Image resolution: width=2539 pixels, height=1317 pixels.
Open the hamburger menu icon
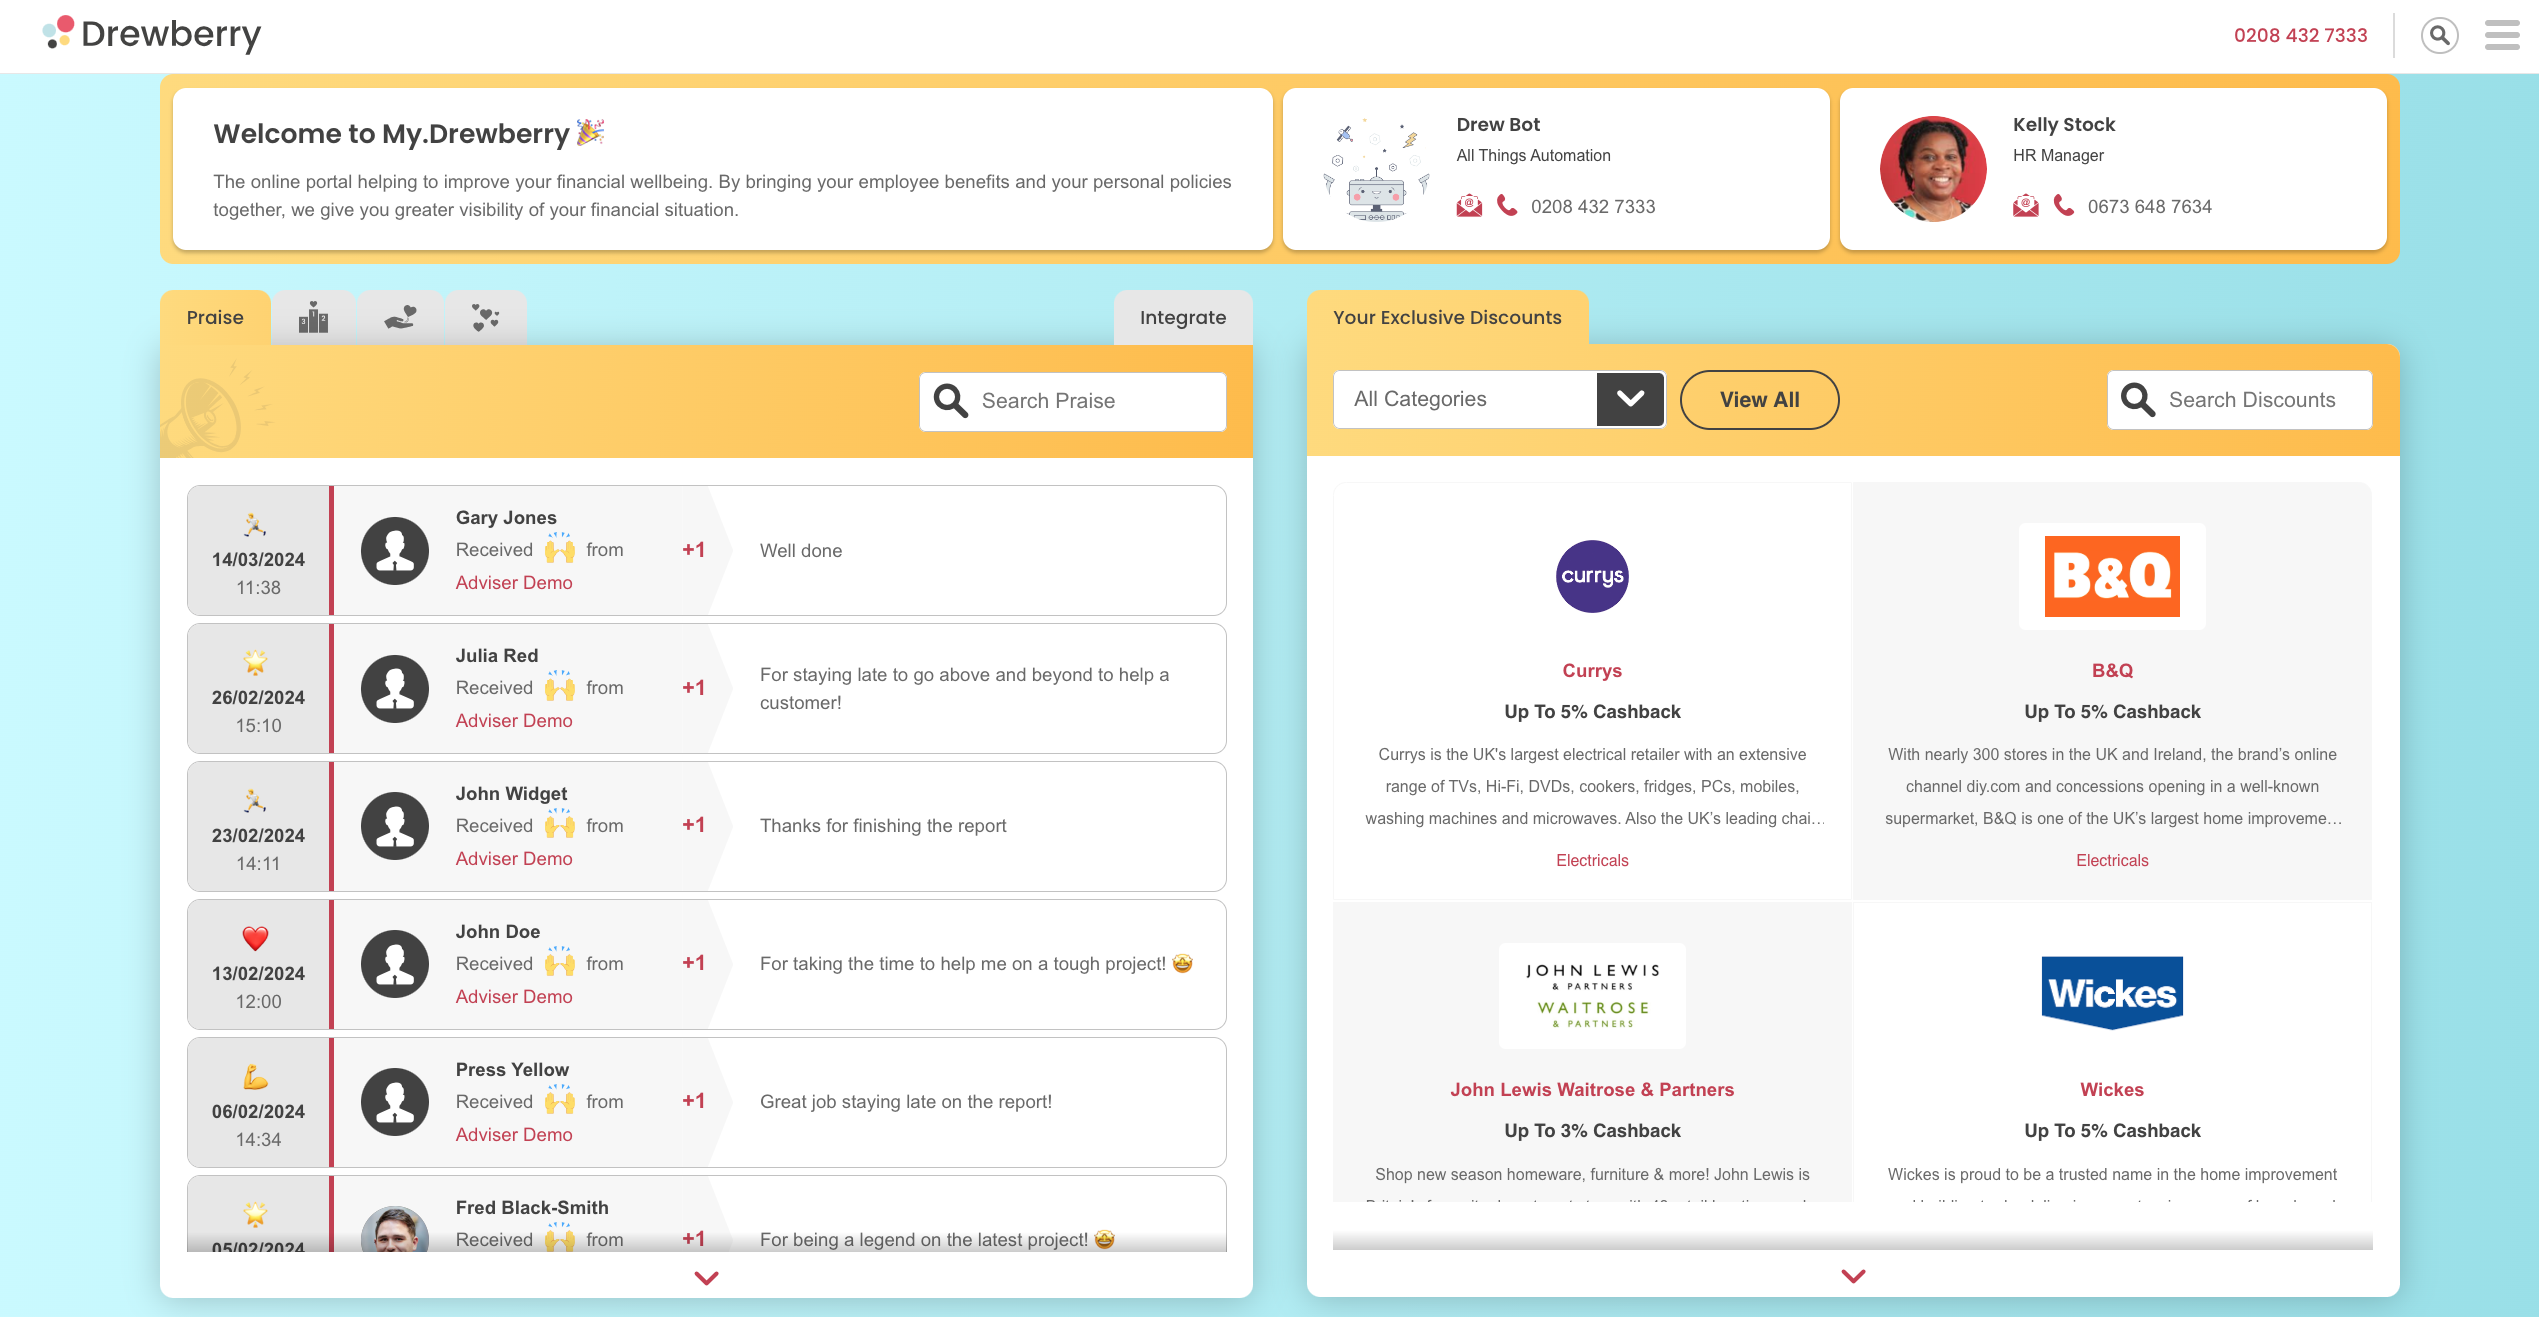click(x=2501, y=36)
